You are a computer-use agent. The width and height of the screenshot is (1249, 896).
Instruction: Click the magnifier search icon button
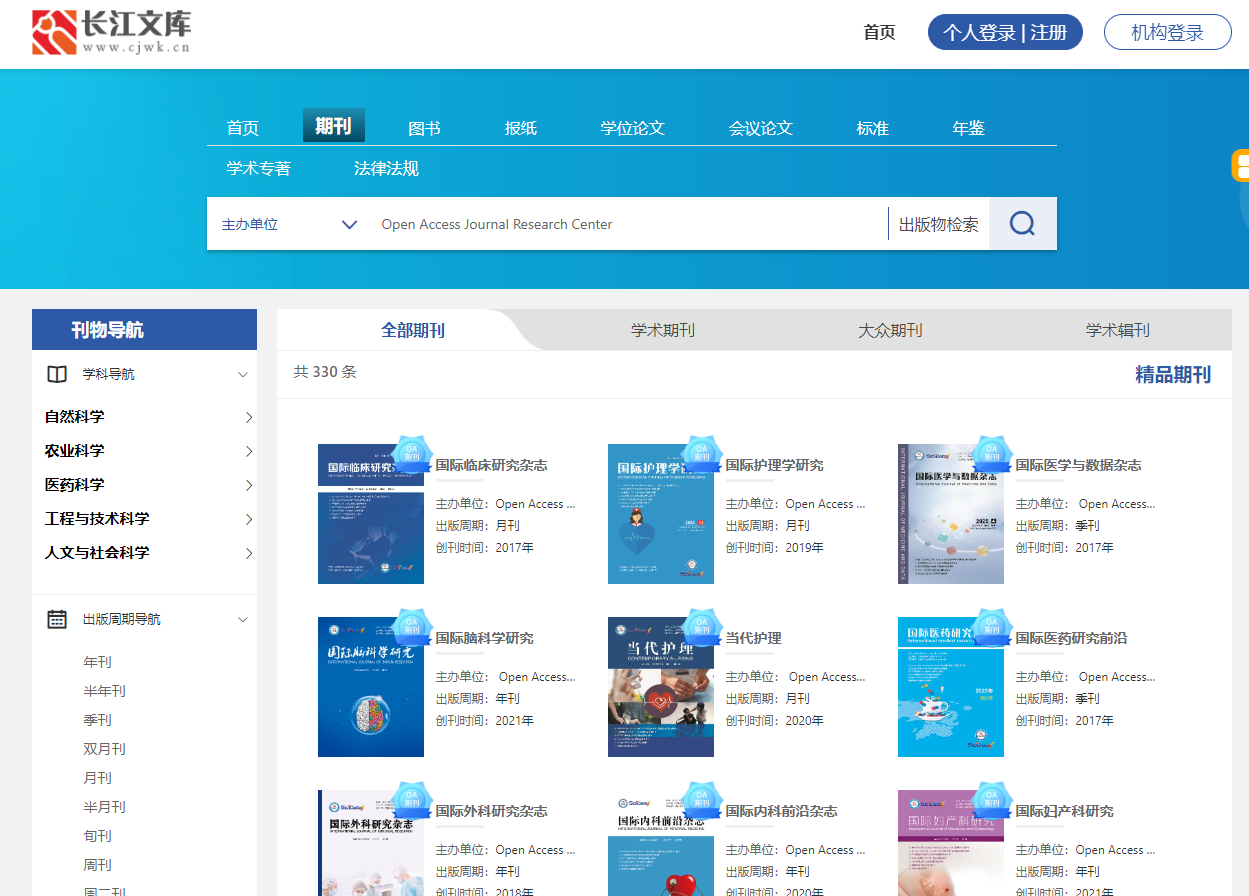click(x=1022, y=224)
